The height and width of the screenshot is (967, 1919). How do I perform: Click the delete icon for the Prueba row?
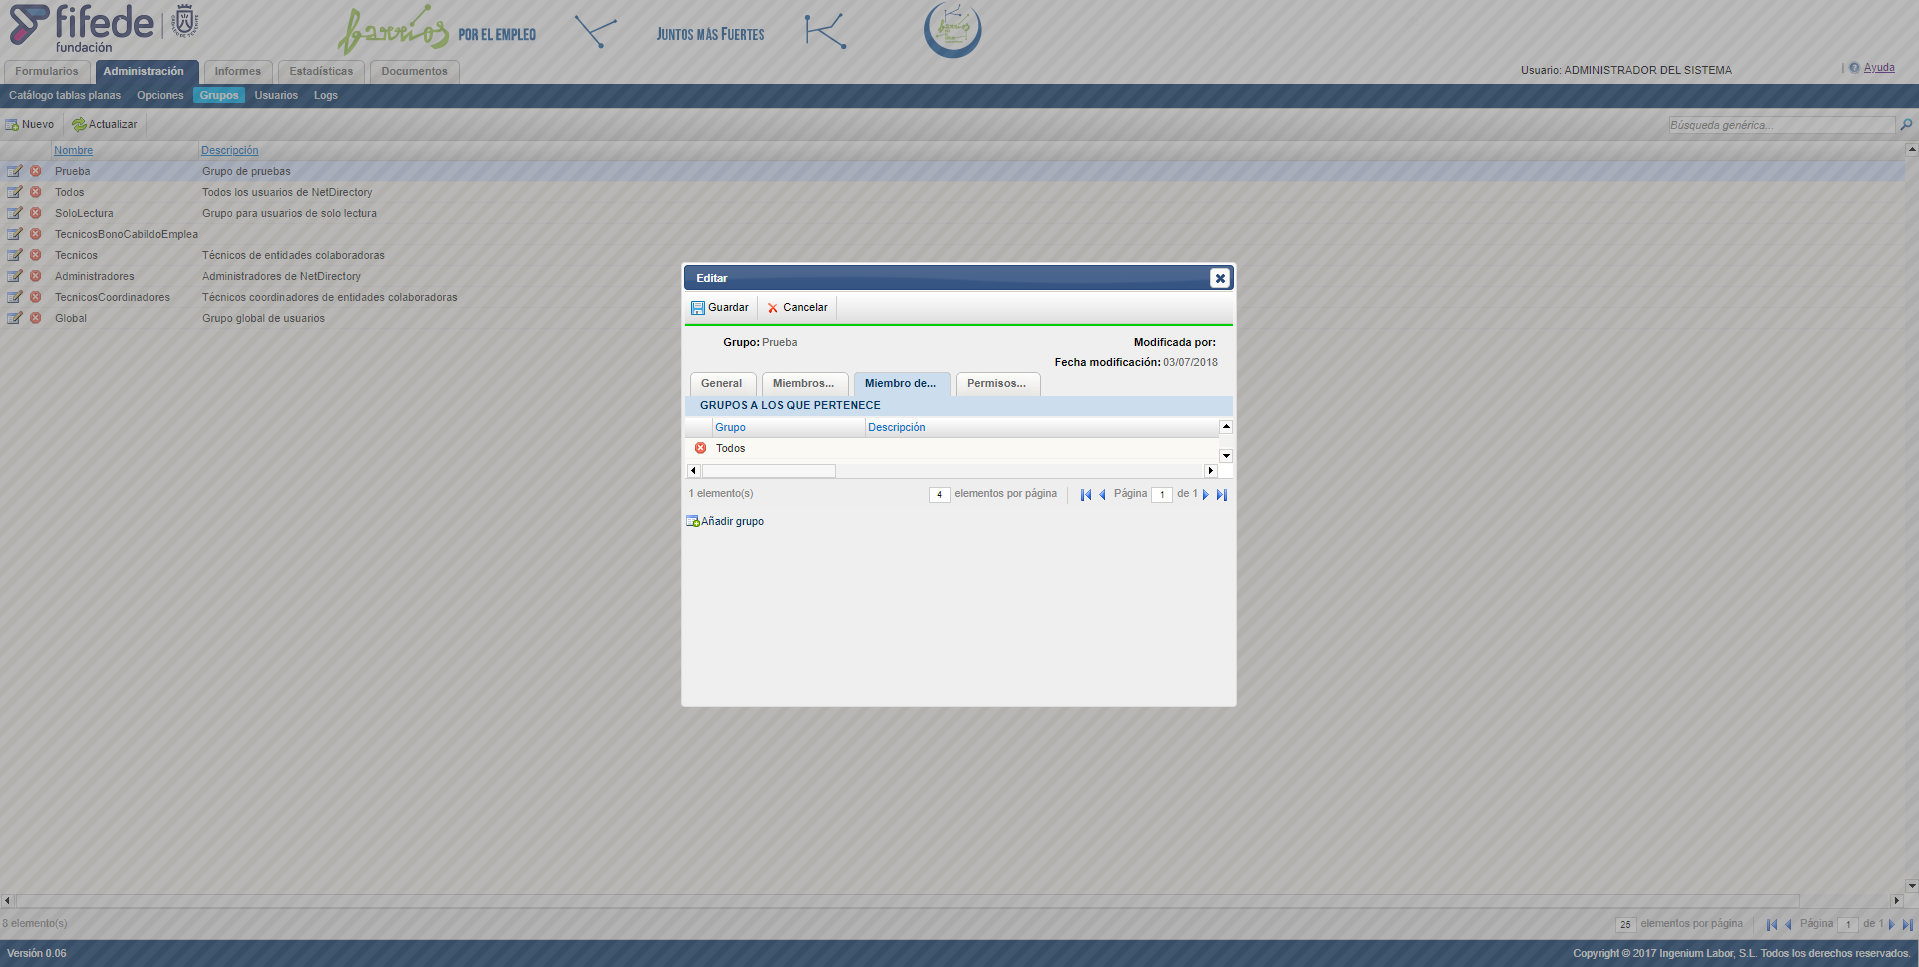pos(36,171)
